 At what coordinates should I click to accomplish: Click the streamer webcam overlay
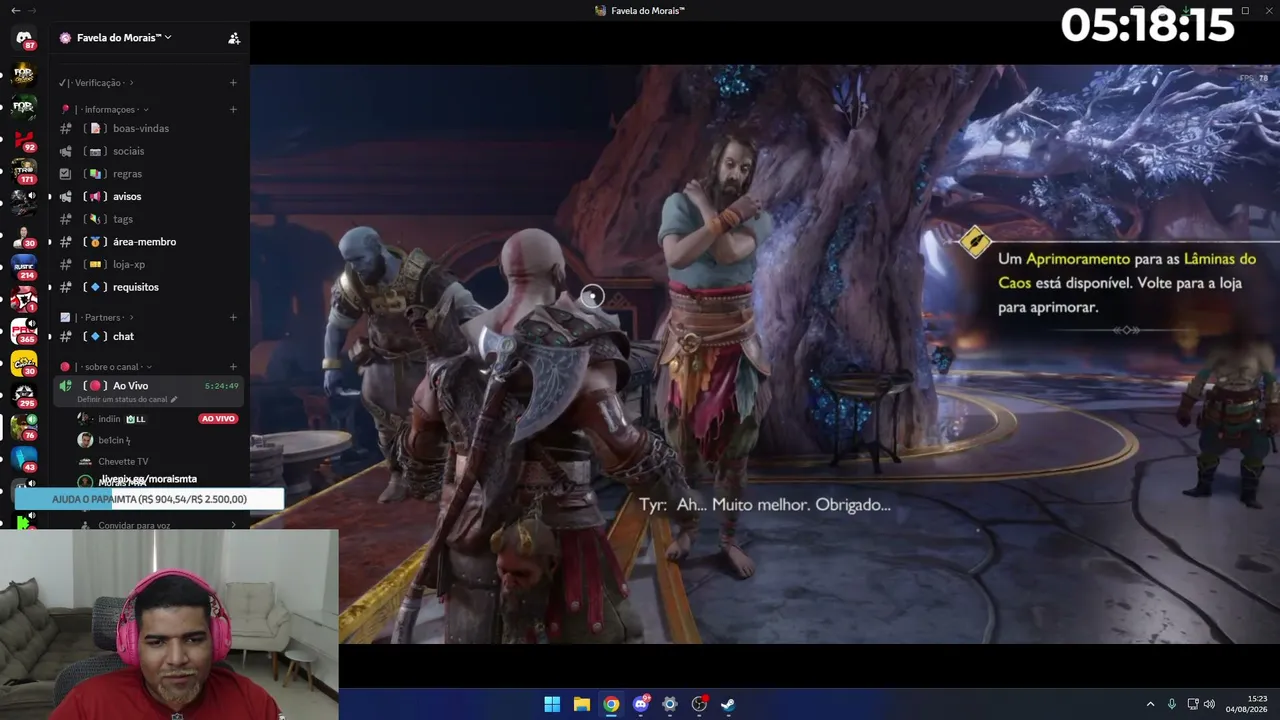pos(169,625)
